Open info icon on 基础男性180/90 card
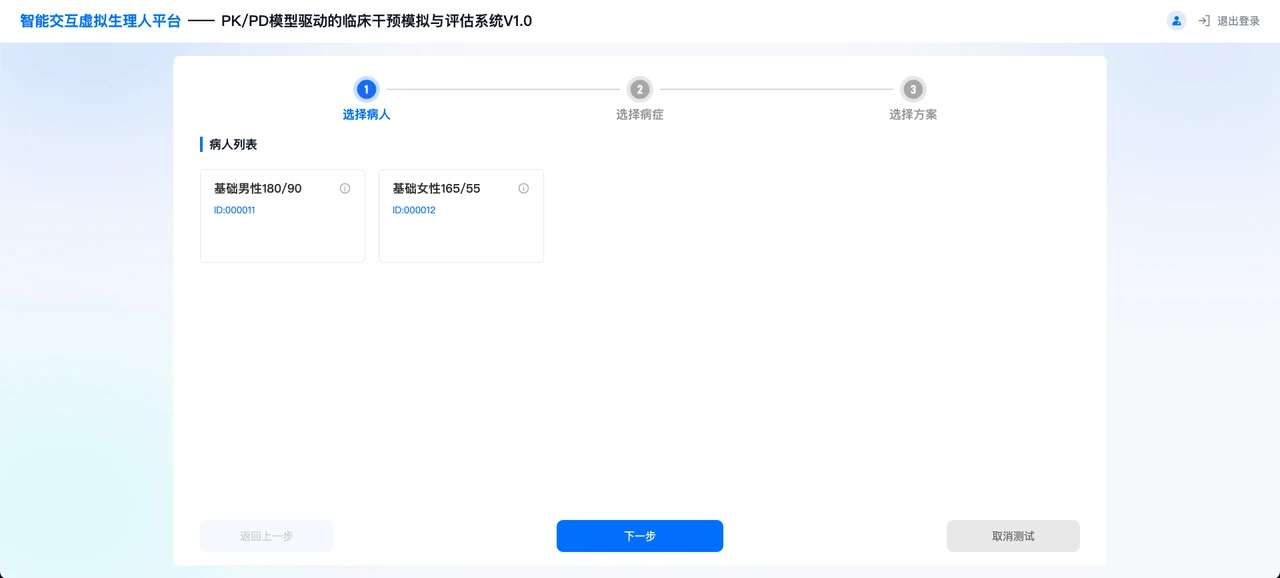This screenshot has width=1280, height=578. coord(345,188)
